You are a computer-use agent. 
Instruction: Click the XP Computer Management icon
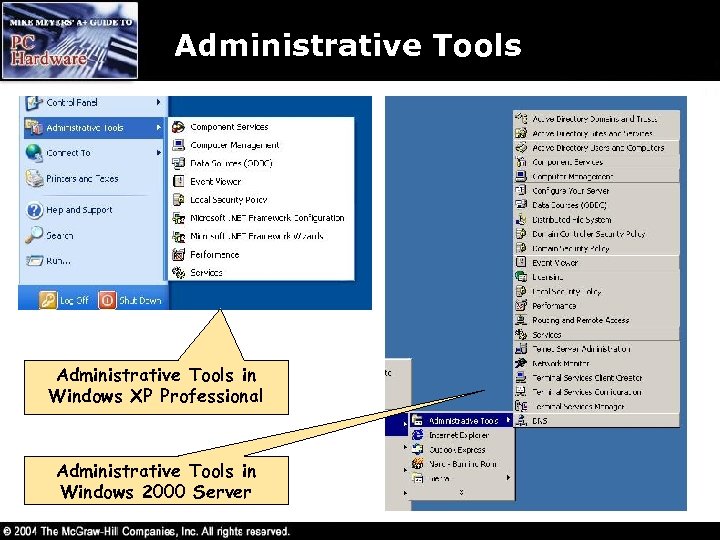(x=178, y=145)
